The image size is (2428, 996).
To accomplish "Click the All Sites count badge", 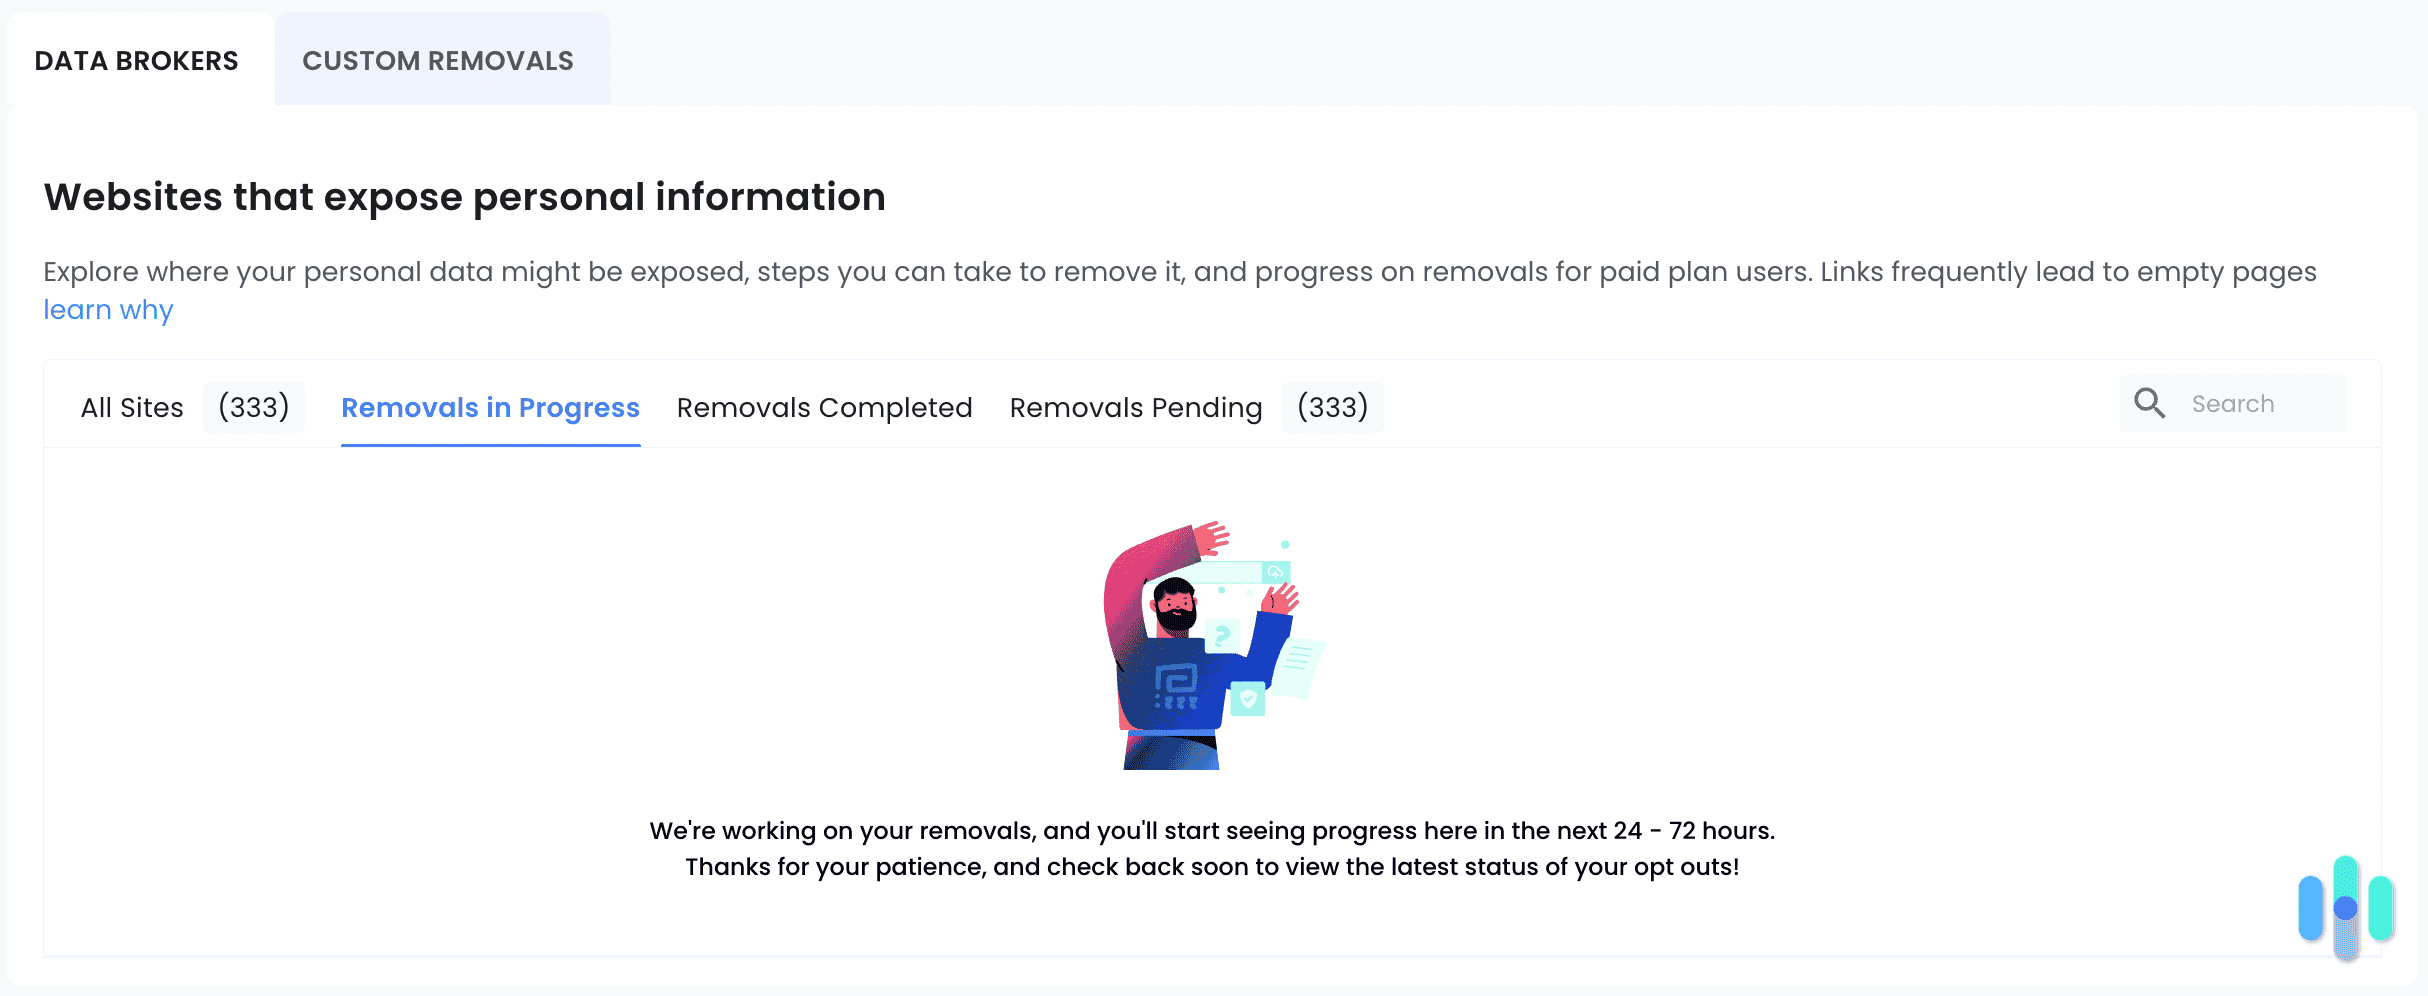I will coord(254,408).
